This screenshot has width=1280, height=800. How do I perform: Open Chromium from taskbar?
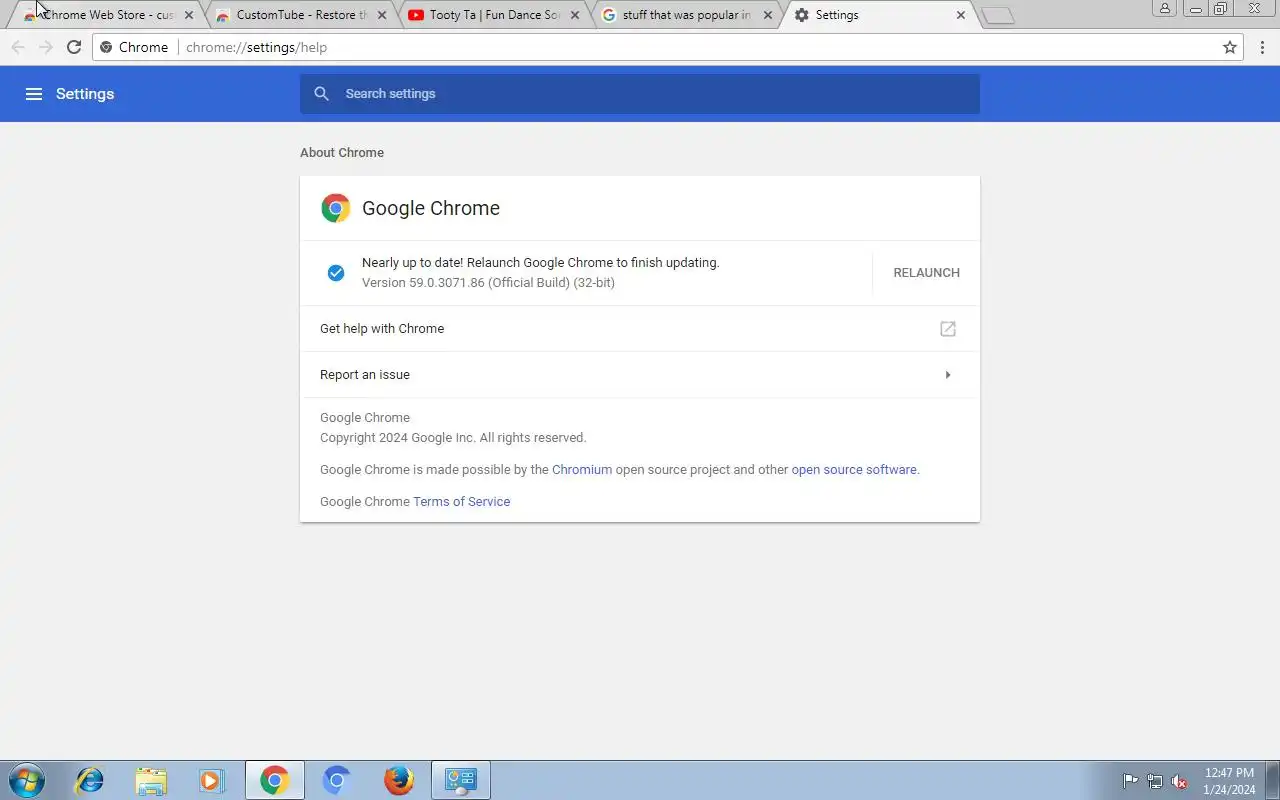point(337,780)
